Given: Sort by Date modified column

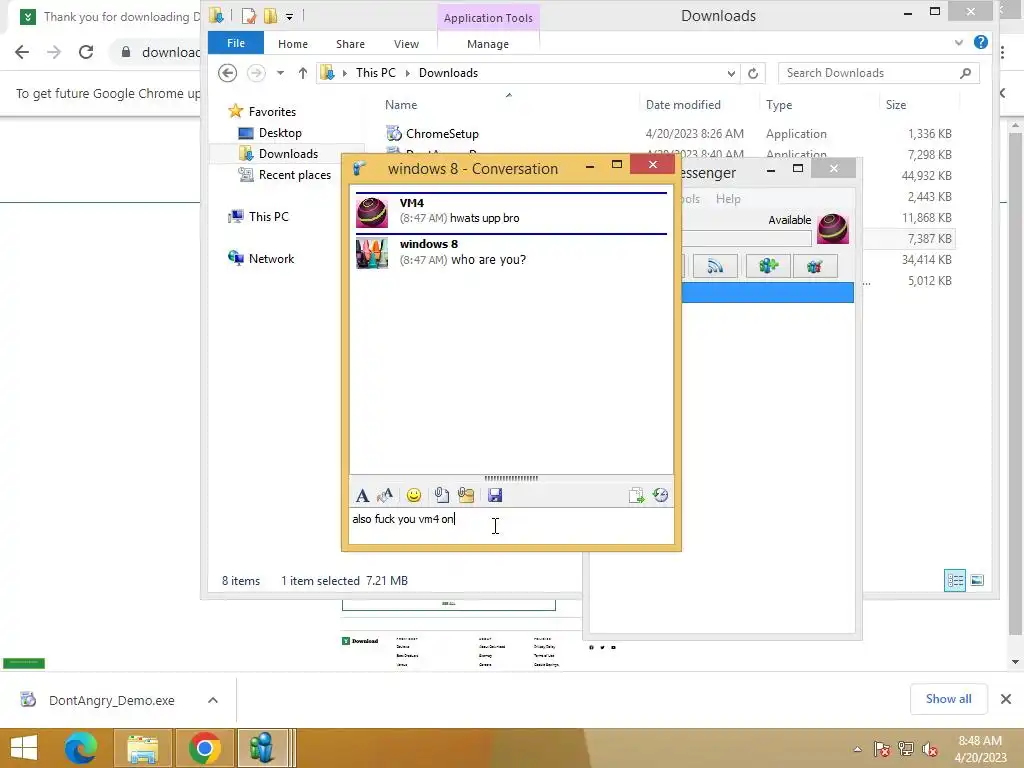Looking at the screenshot, I should [x=683, y=104].
